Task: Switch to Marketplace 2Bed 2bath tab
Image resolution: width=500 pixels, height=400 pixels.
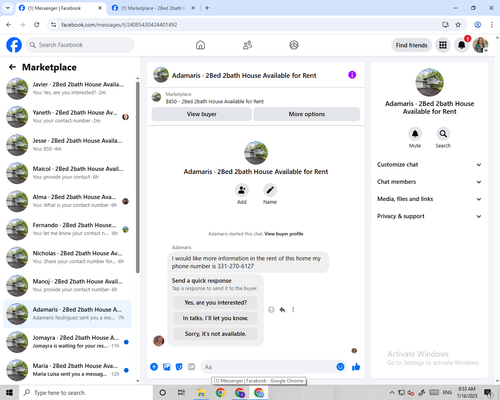Action: click(153, 8)
